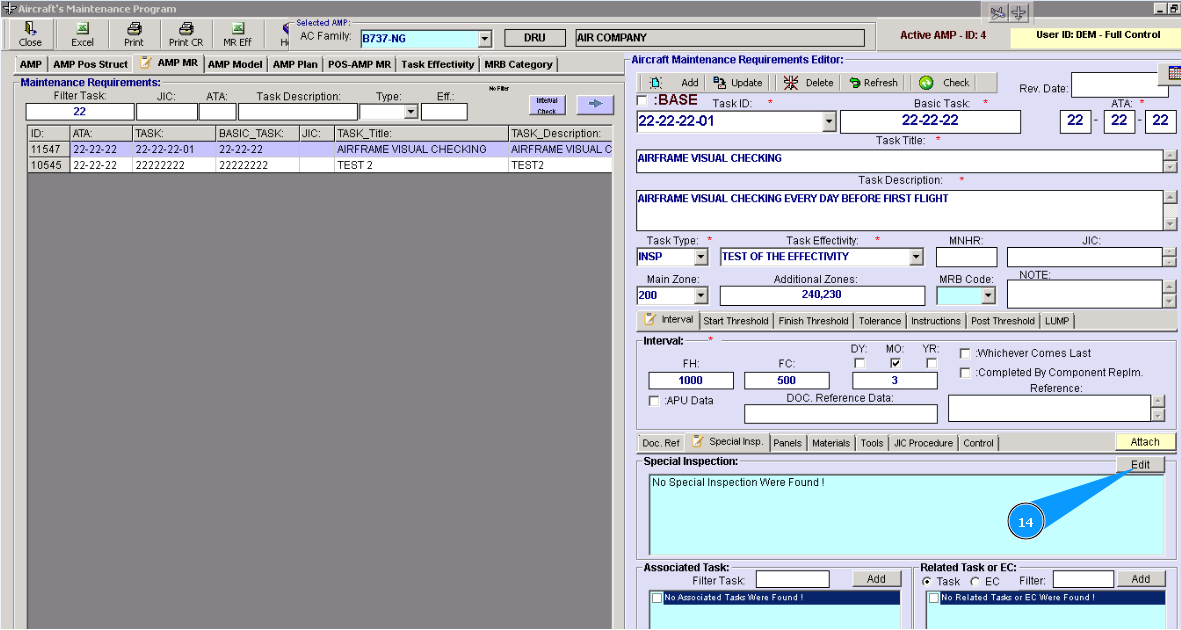Click the blue arrow filter button

pos(594,104)
